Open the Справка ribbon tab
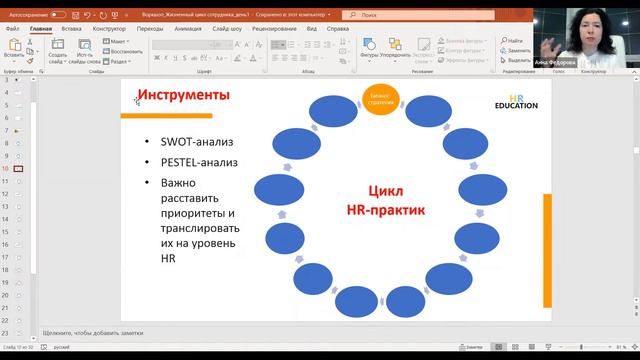 (338, 29)
